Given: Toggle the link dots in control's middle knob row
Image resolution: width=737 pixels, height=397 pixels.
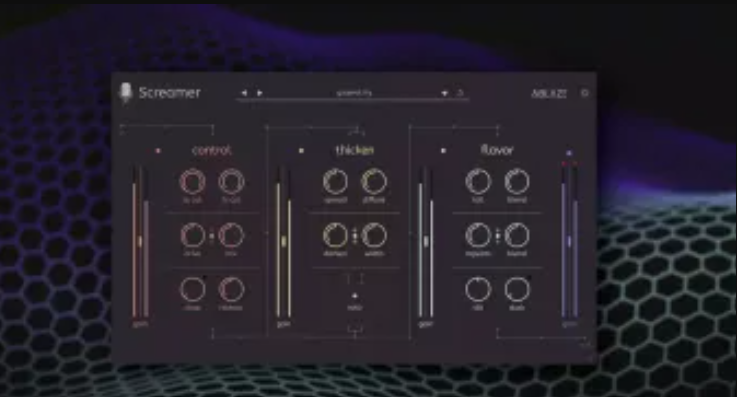Looking at the screenshot, I should pyautogui.click(x=212, y=236).
